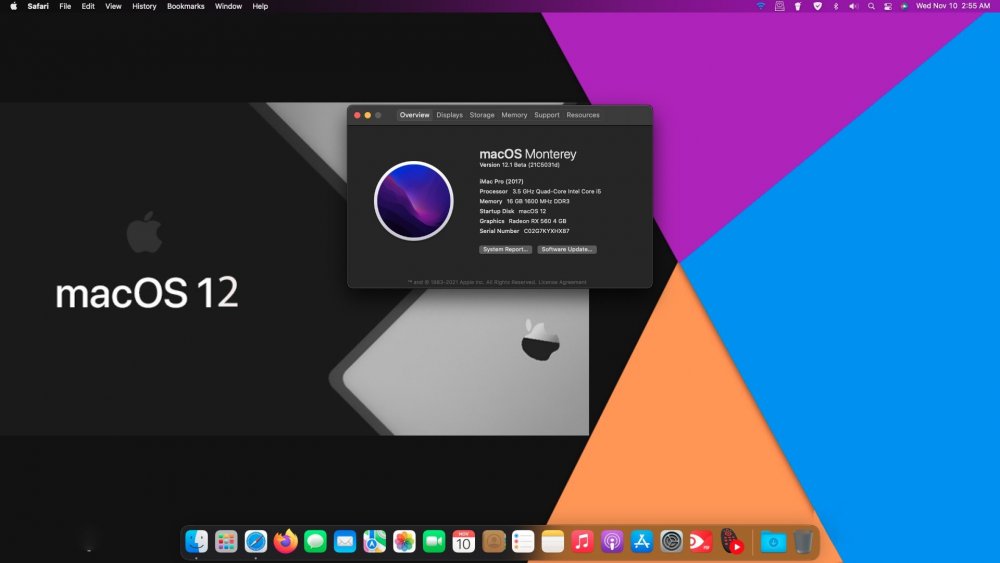Click the 16 GB 1600 MHz DDR3 text
The image size is (1000, 563).
(x=538, y=201)
